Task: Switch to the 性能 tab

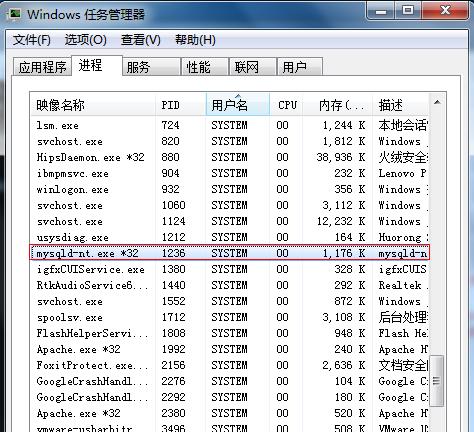Action: [205, 67]
